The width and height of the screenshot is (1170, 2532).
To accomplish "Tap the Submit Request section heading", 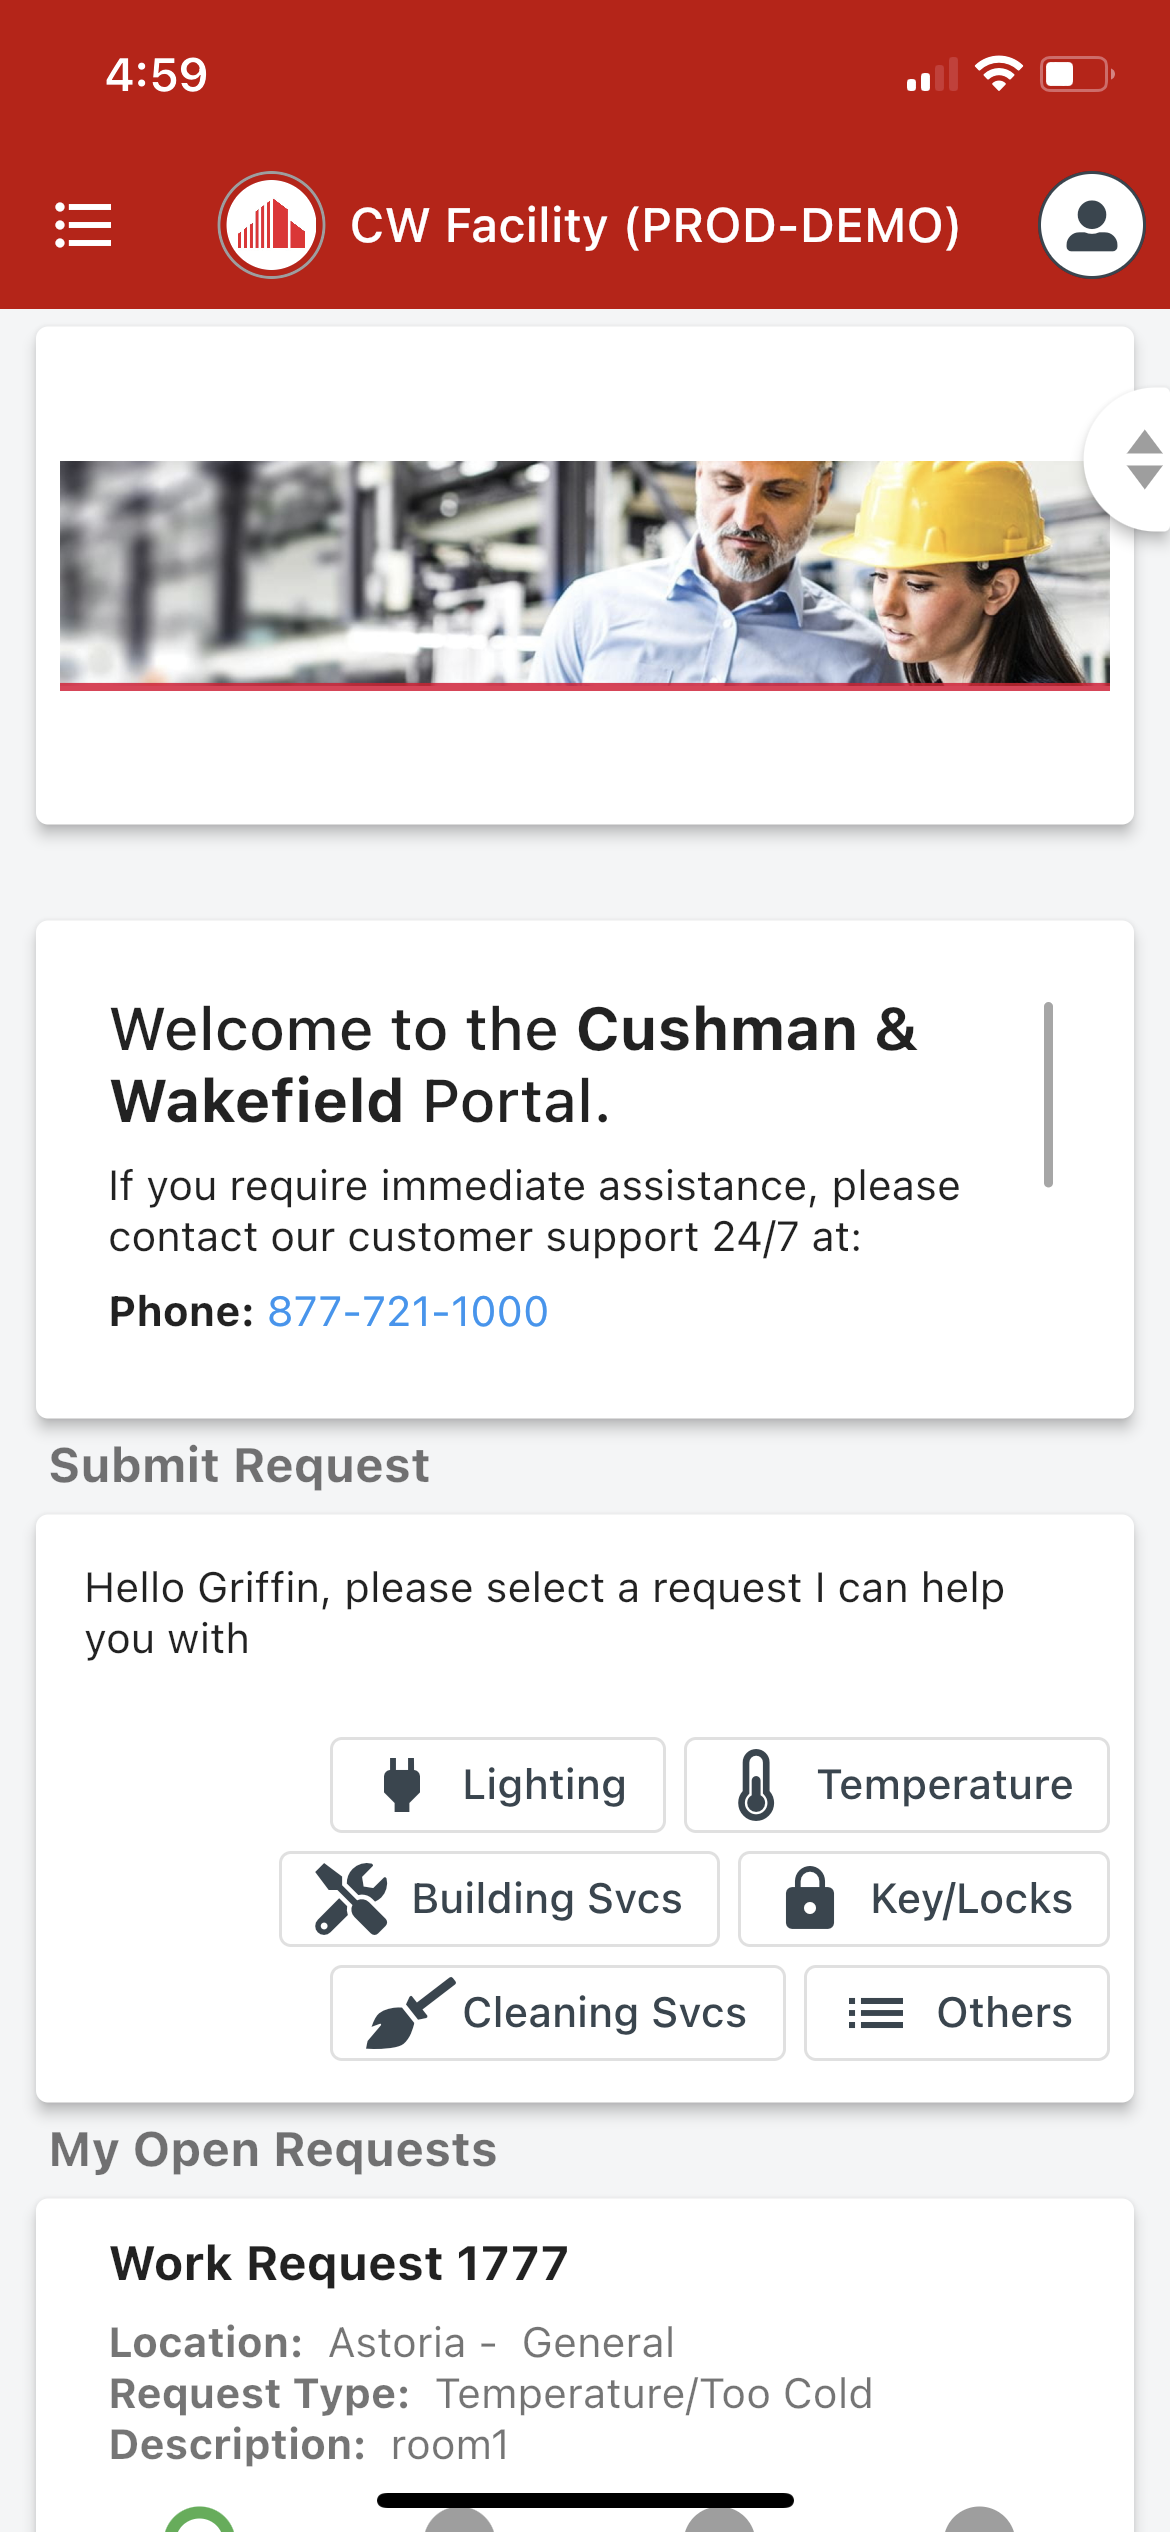I will 240,1466.
